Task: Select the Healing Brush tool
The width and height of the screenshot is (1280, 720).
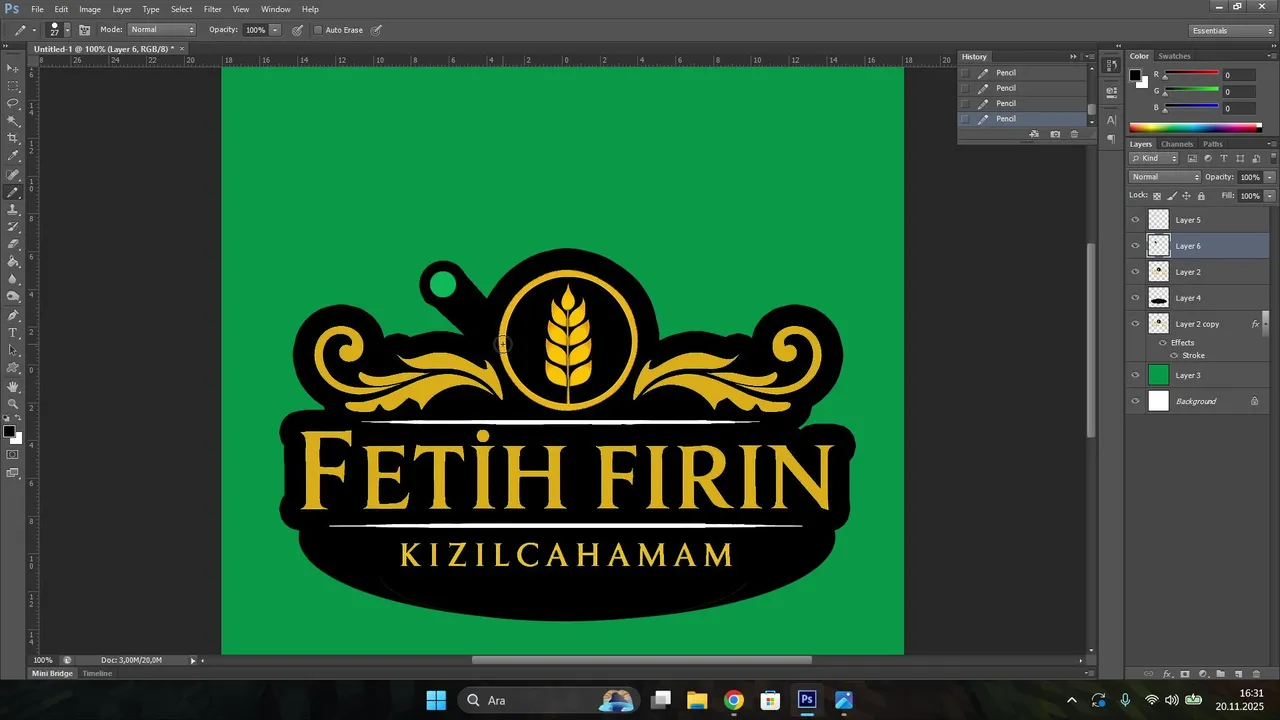Action: click(x=13, y=175)
